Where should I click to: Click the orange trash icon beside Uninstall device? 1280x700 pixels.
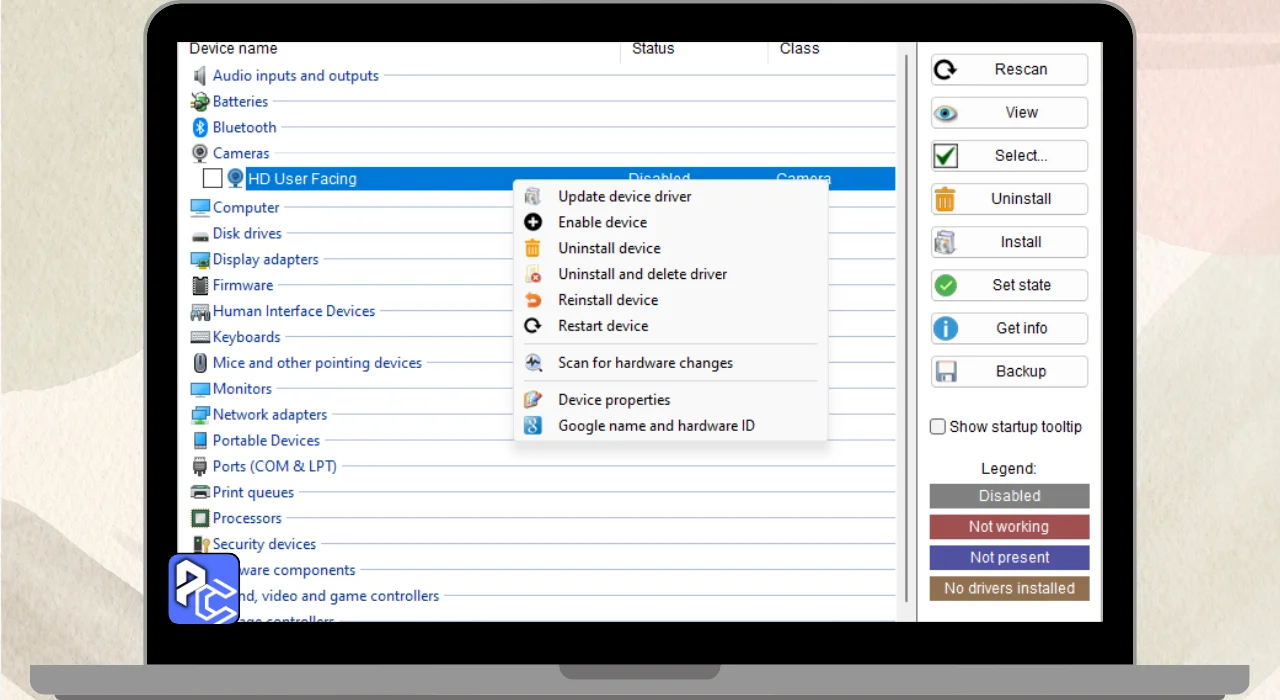[x=533, y=248]
